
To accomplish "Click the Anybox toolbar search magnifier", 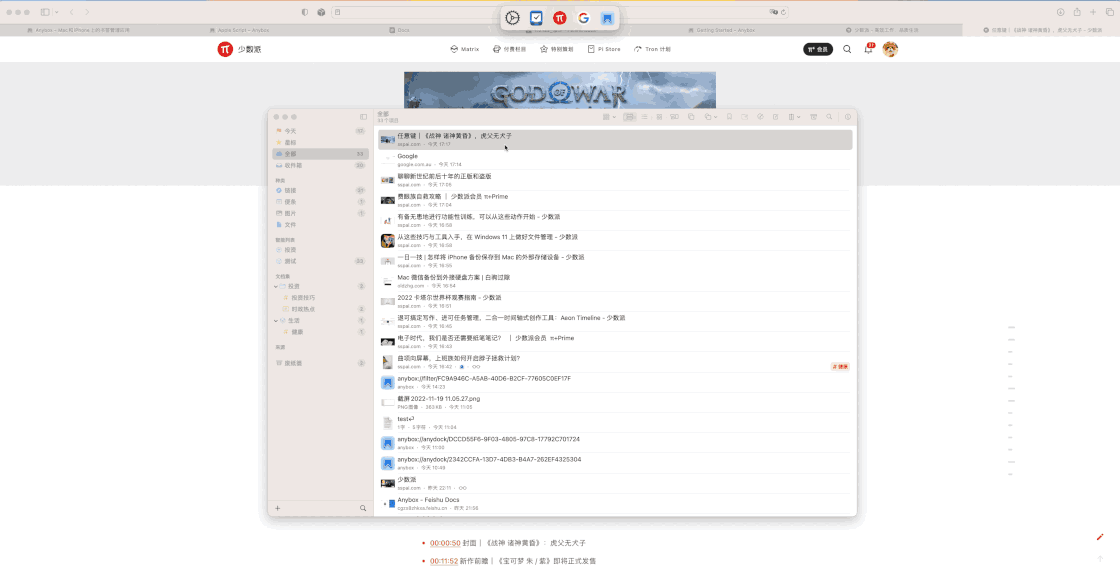I will [829, 116].
